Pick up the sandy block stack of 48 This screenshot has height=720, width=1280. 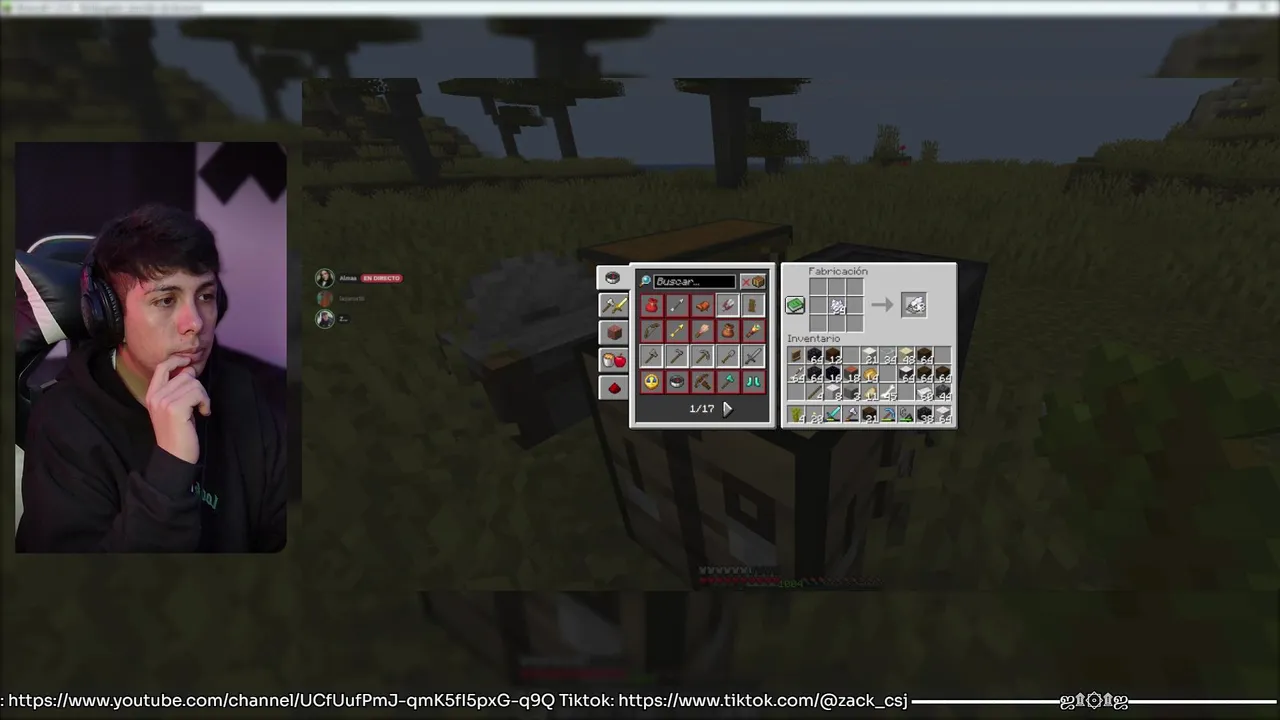906,355
